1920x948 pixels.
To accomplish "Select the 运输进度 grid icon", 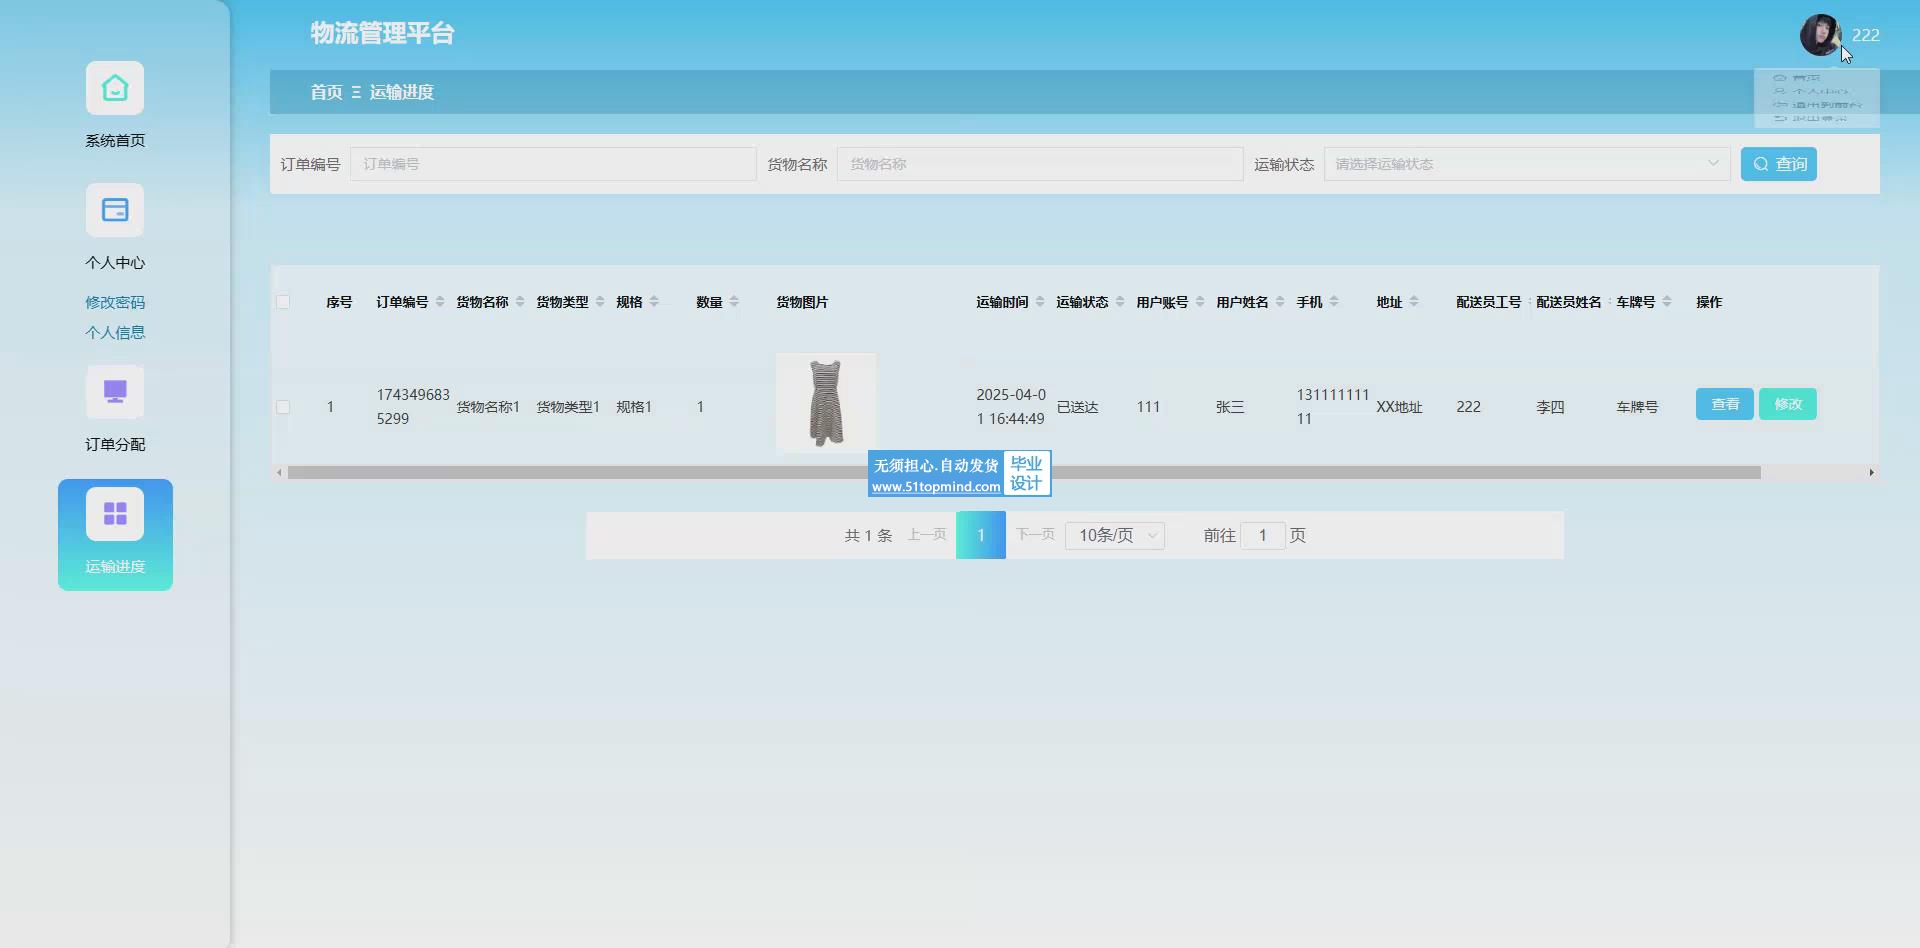I will click(115, 514).
